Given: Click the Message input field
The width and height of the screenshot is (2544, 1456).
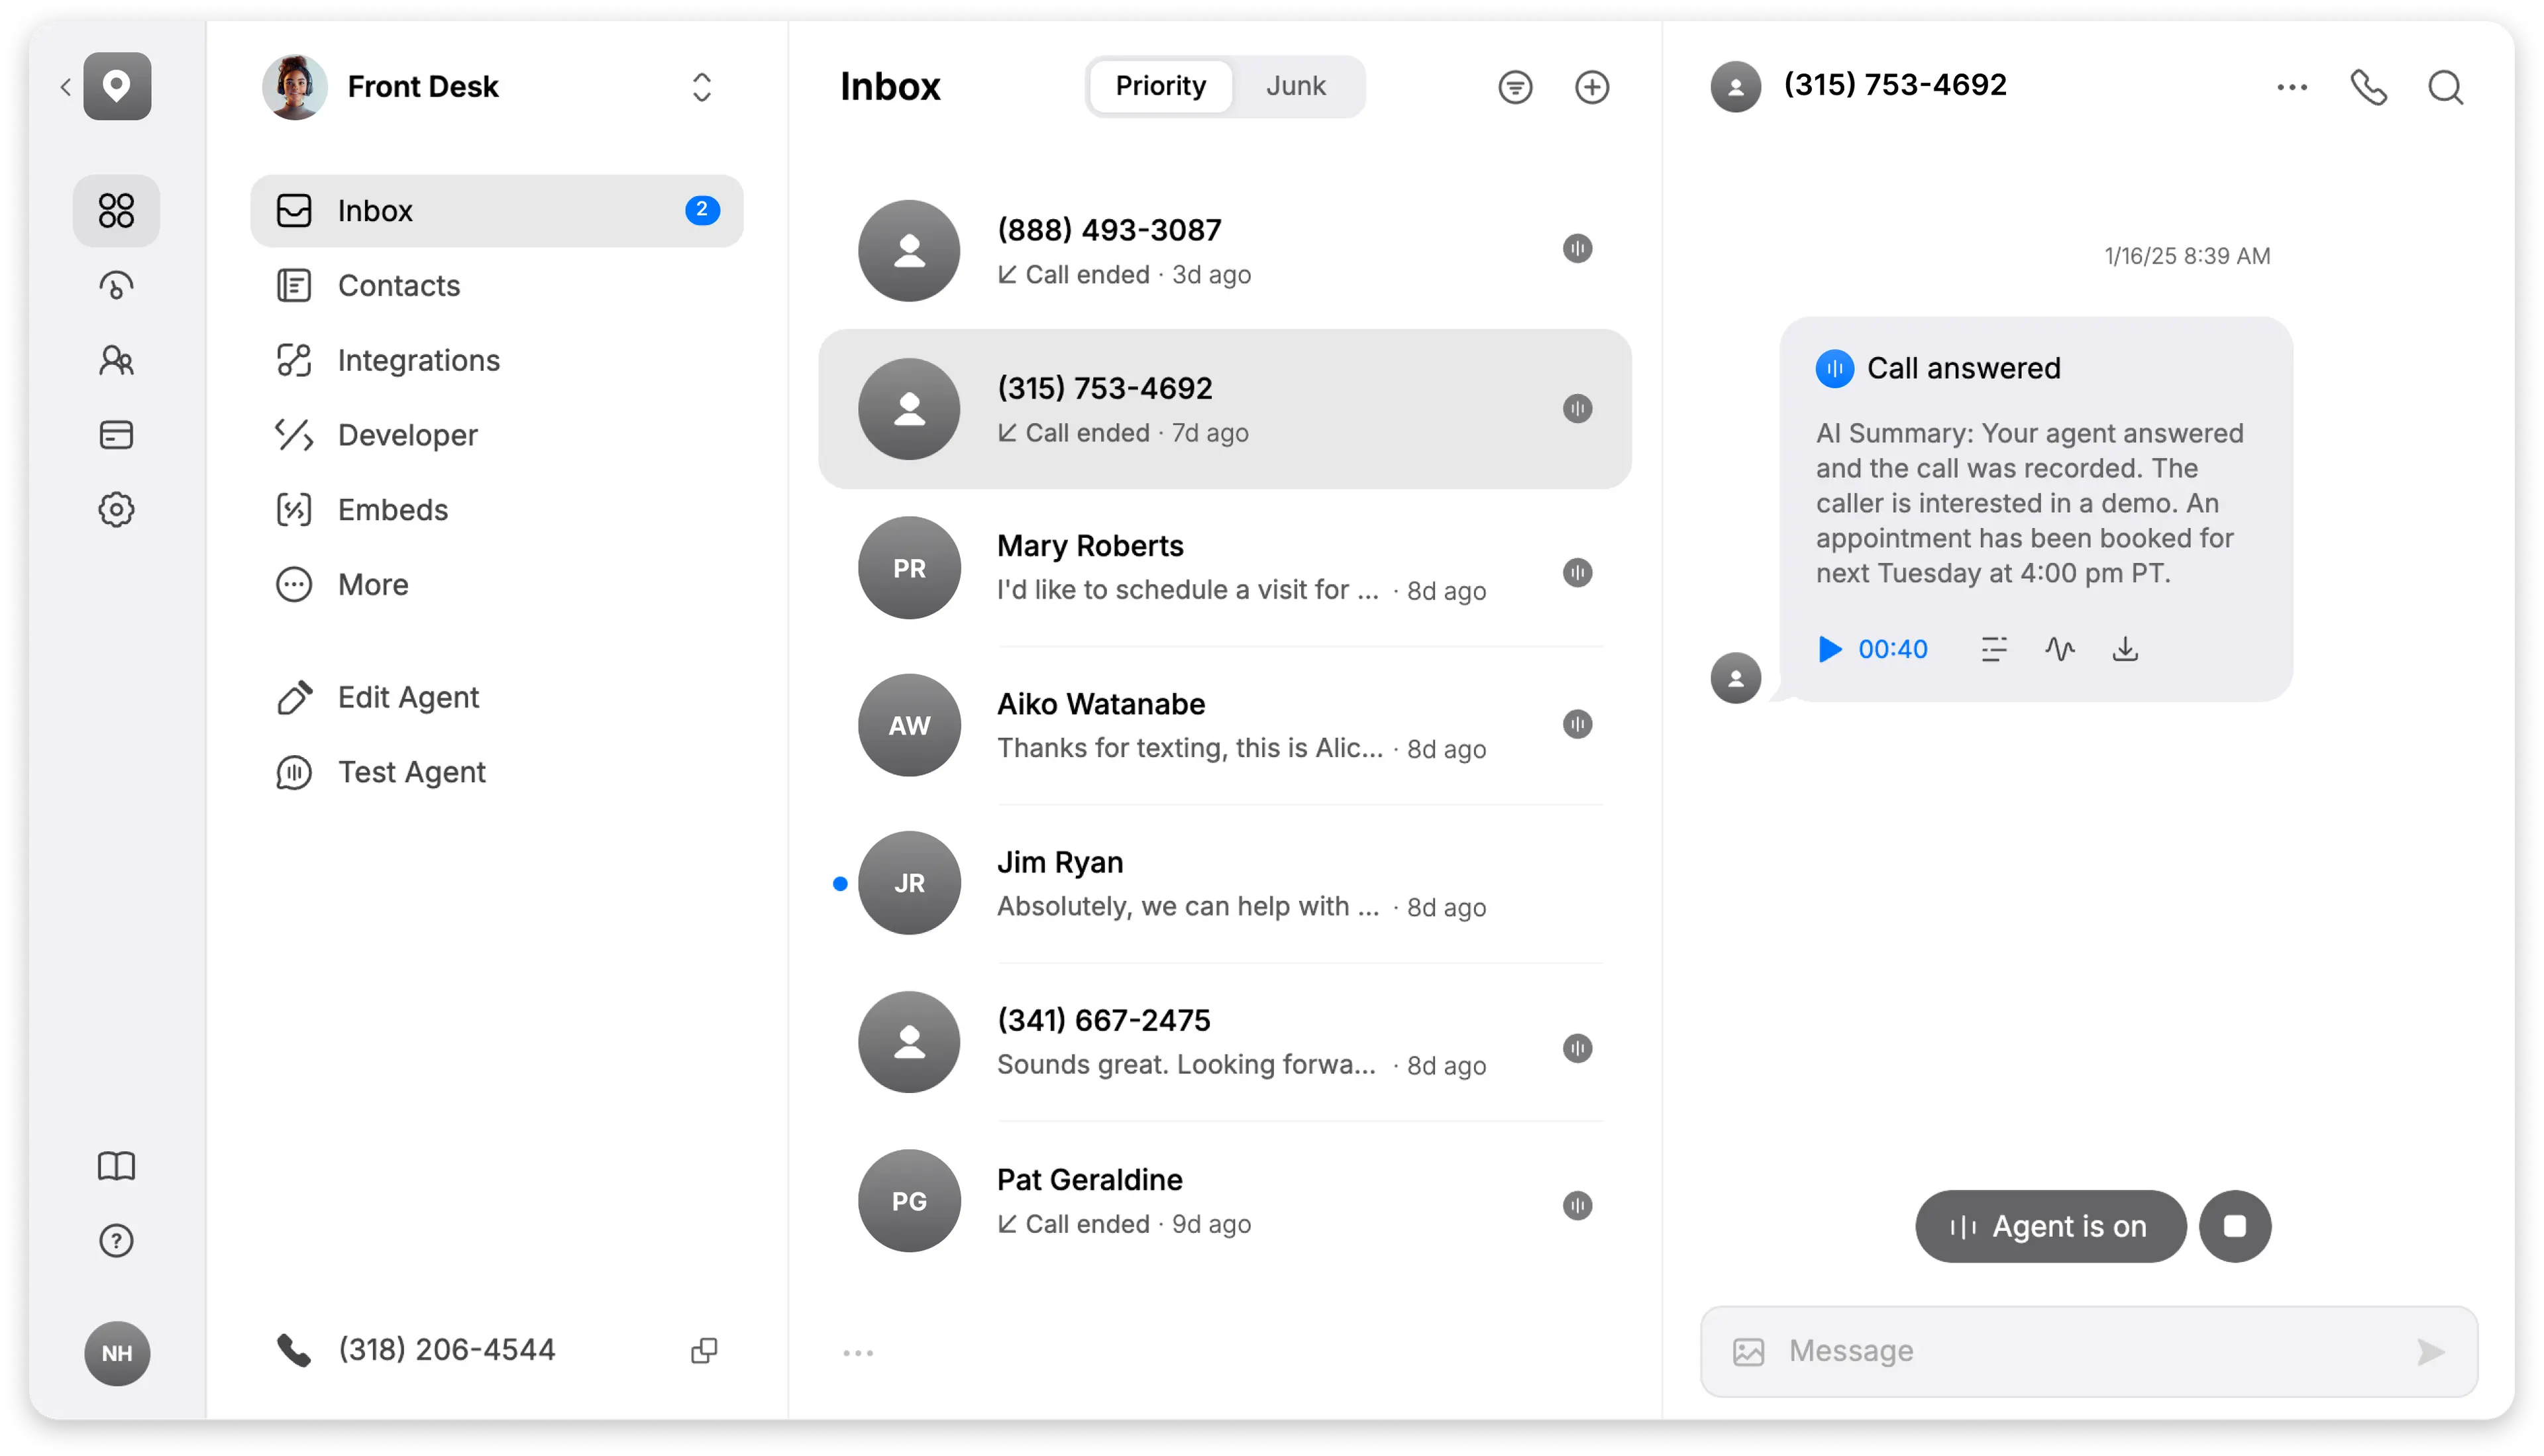Looking at the screenshot, I should coord(2060,1350).
